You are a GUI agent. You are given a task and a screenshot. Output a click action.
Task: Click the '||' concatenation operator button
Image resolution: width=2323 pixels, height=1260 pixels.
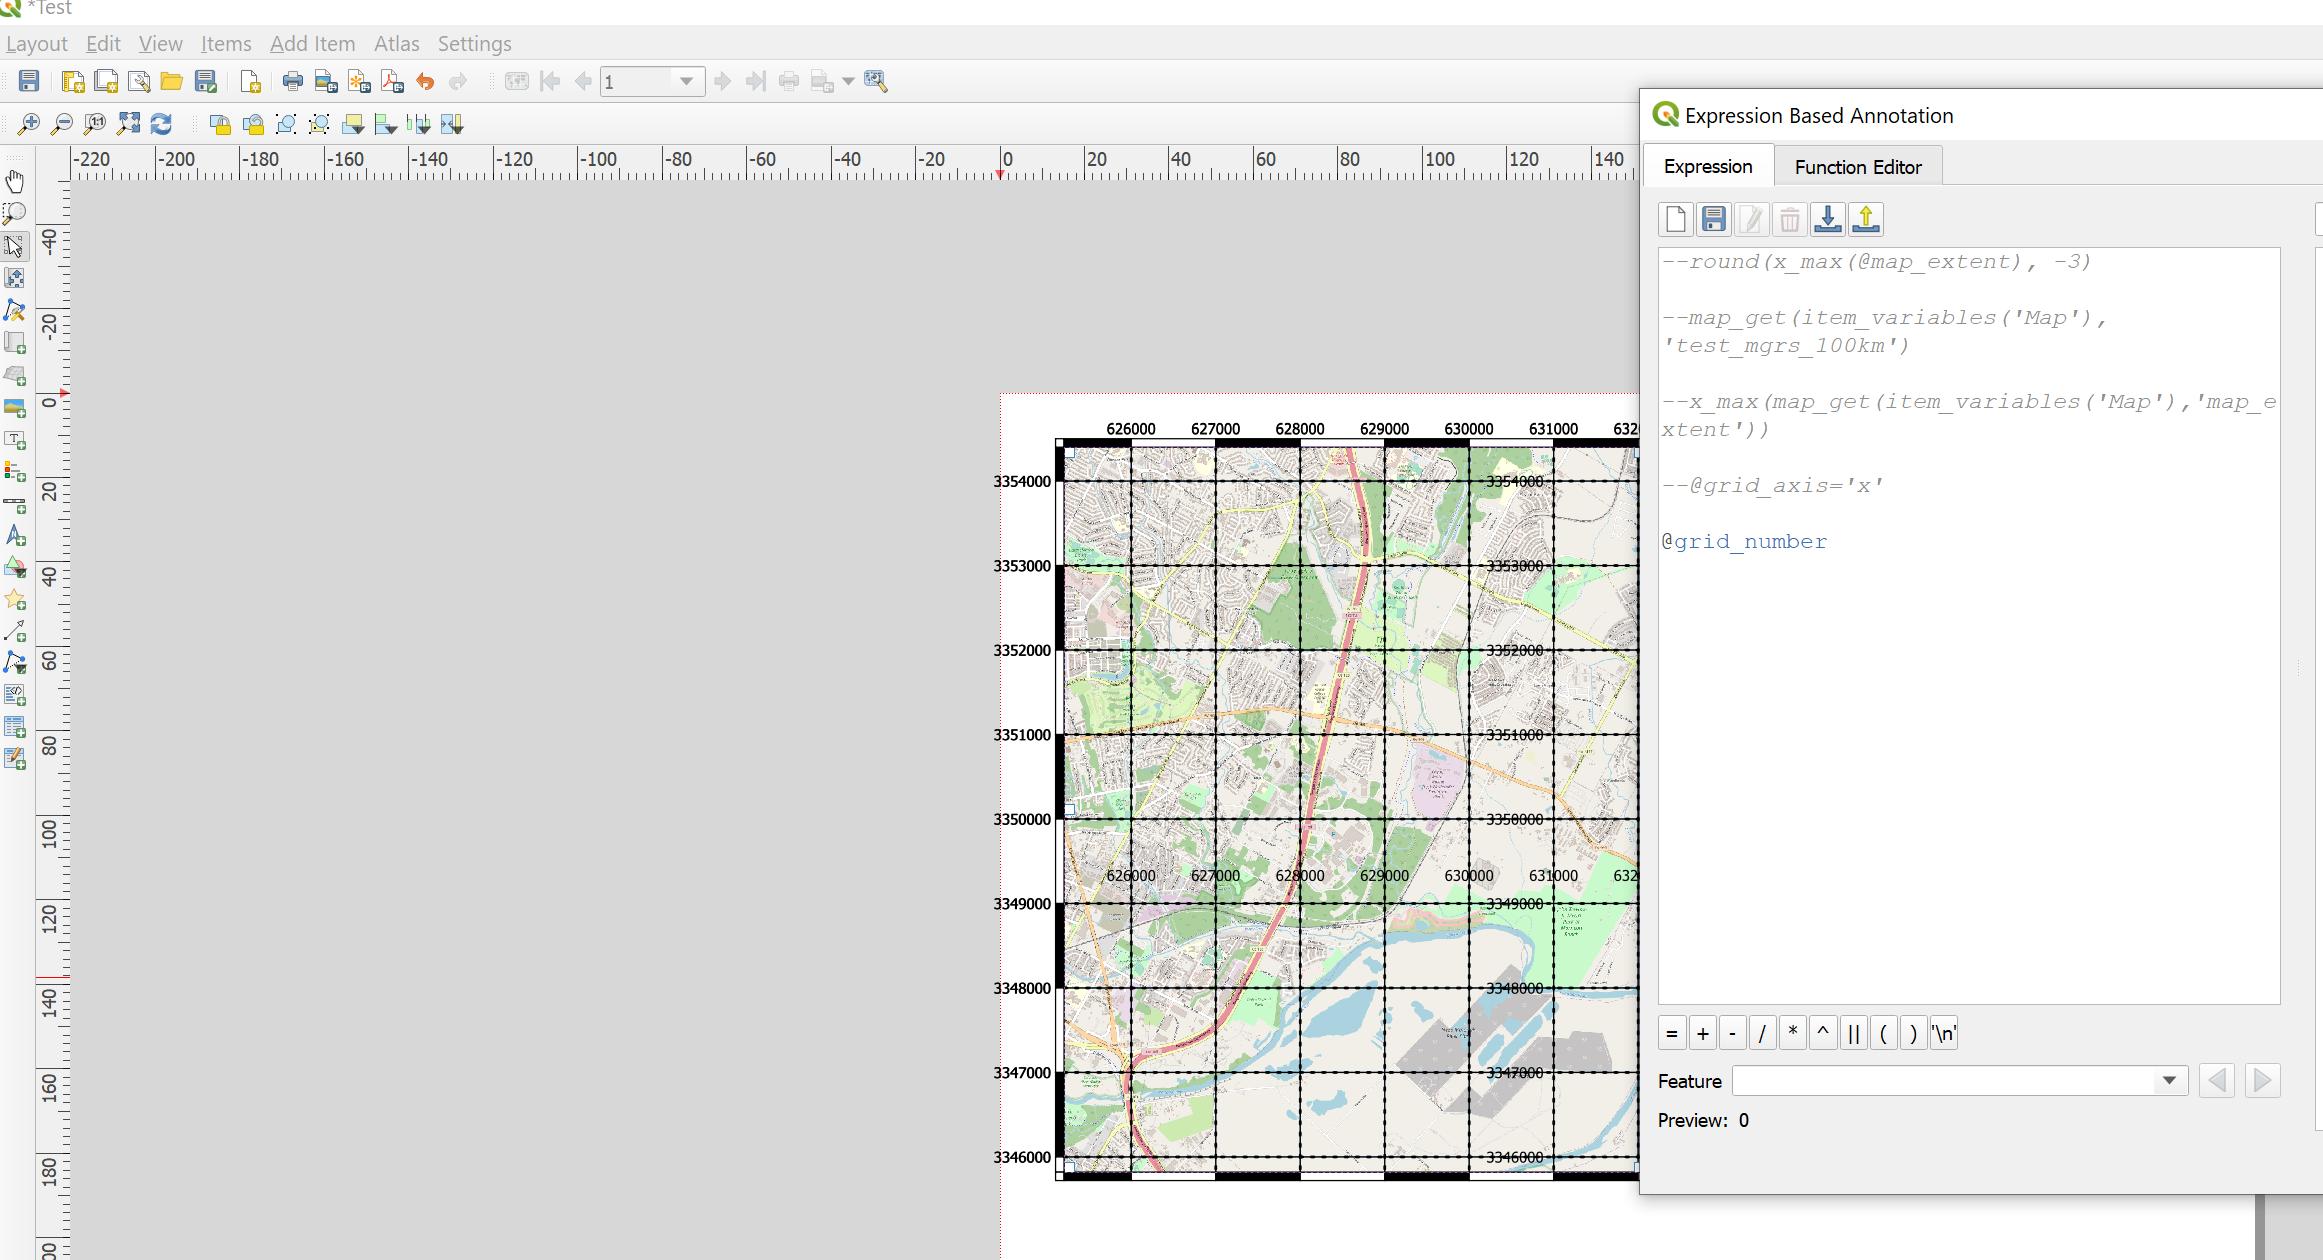pyautogui.click(x=1853, y=1034)
